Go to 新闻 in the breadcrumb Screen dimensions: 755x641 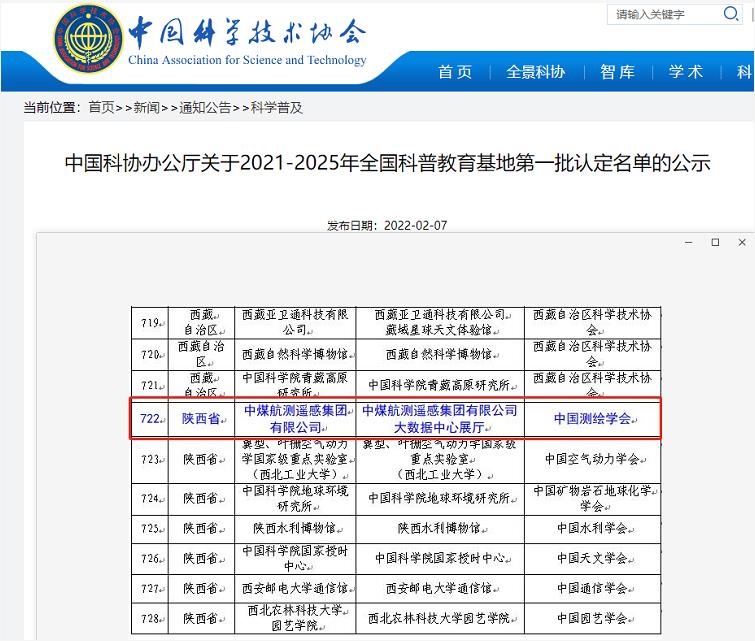pos(146,107)
